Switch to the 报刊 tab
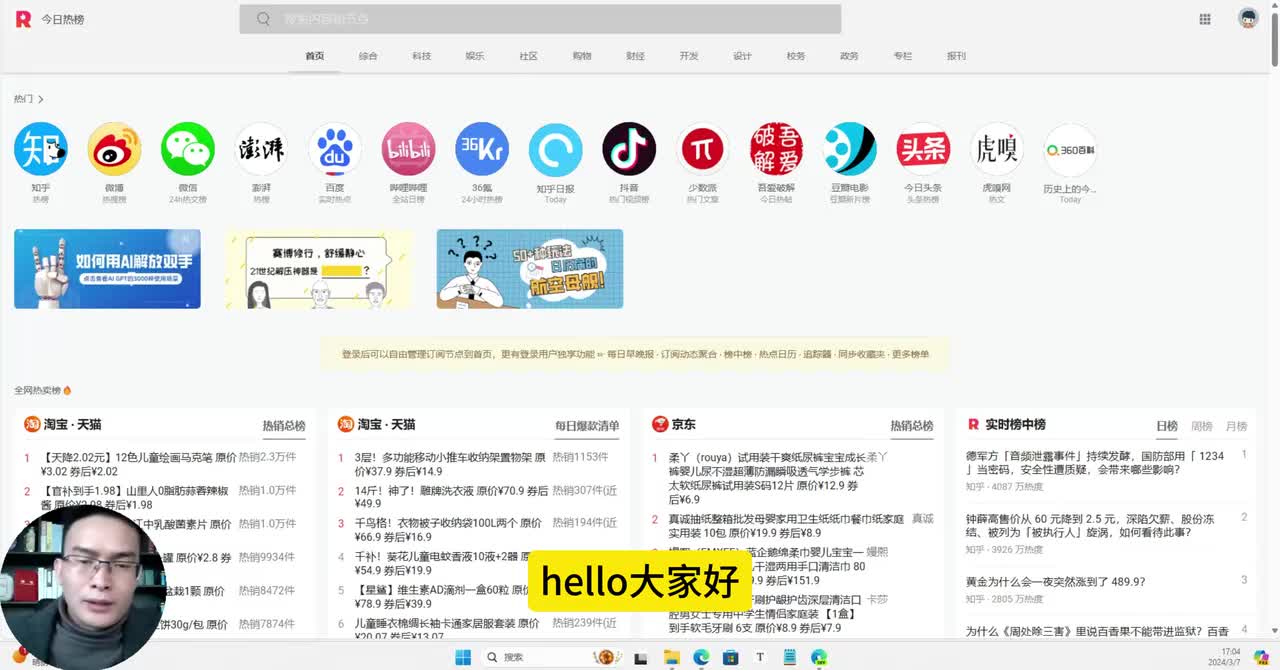Image resolution: width=1280 pixels, height=670 pixels. 956,56
